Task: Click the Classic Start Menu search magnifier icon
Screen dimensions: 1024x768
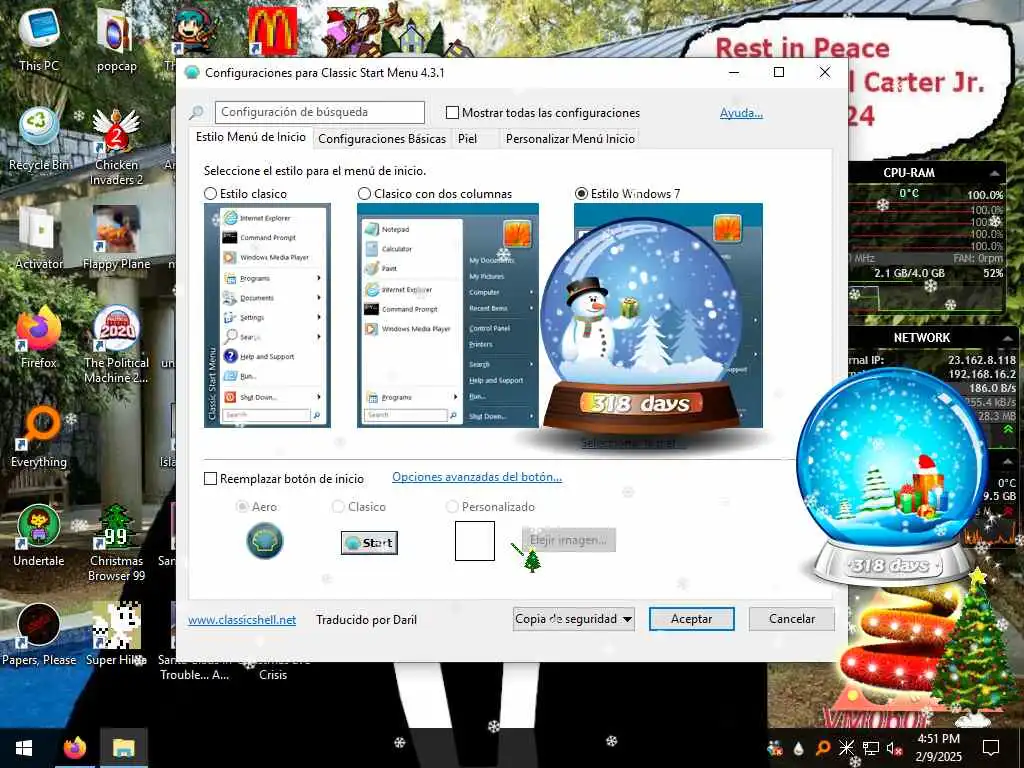Action: coord(197,112)
